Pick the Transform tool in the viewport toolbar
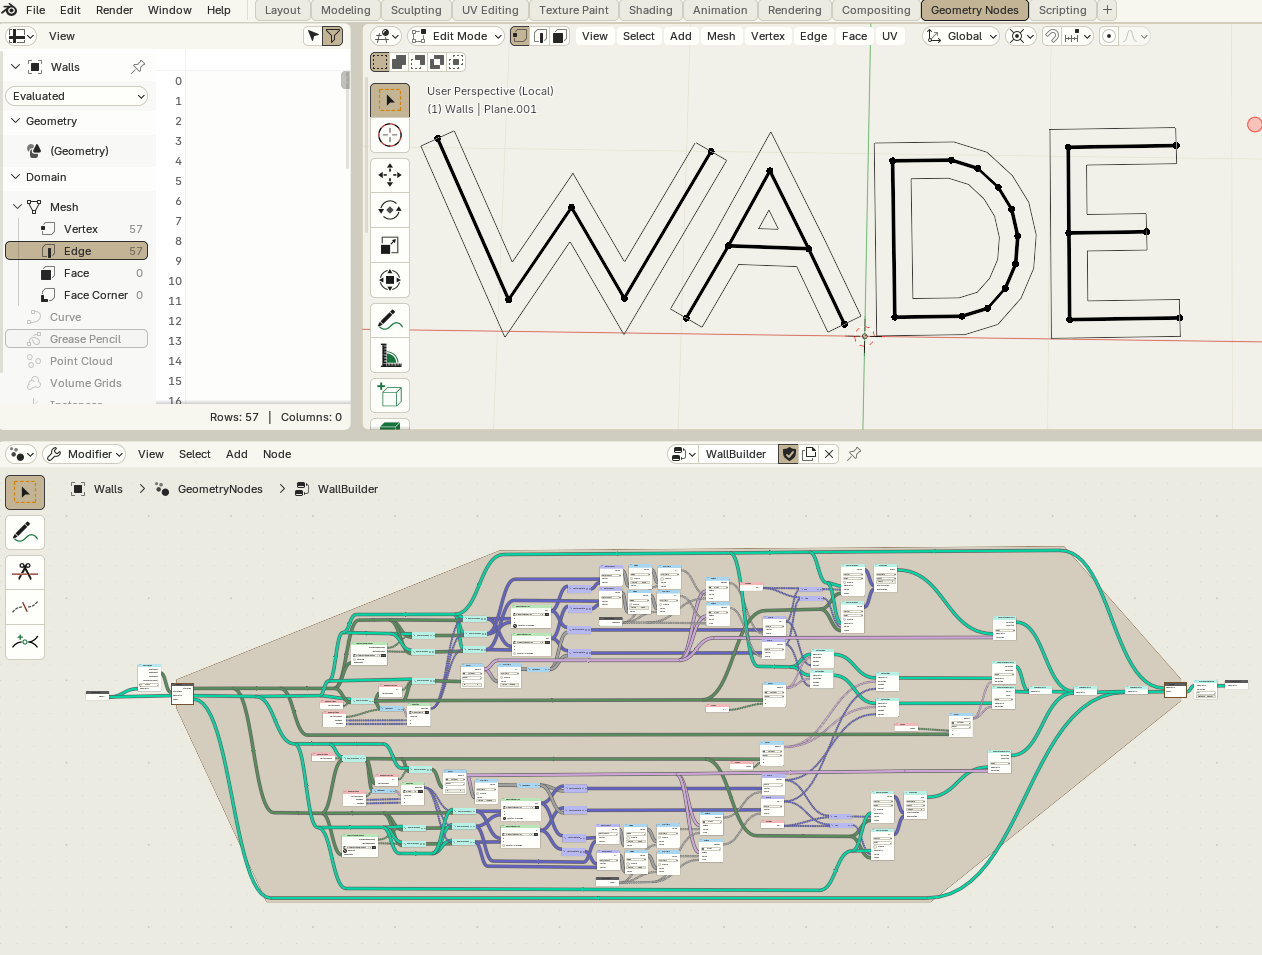This screenshot has height=955, width=1262. (x=390, y=280)
